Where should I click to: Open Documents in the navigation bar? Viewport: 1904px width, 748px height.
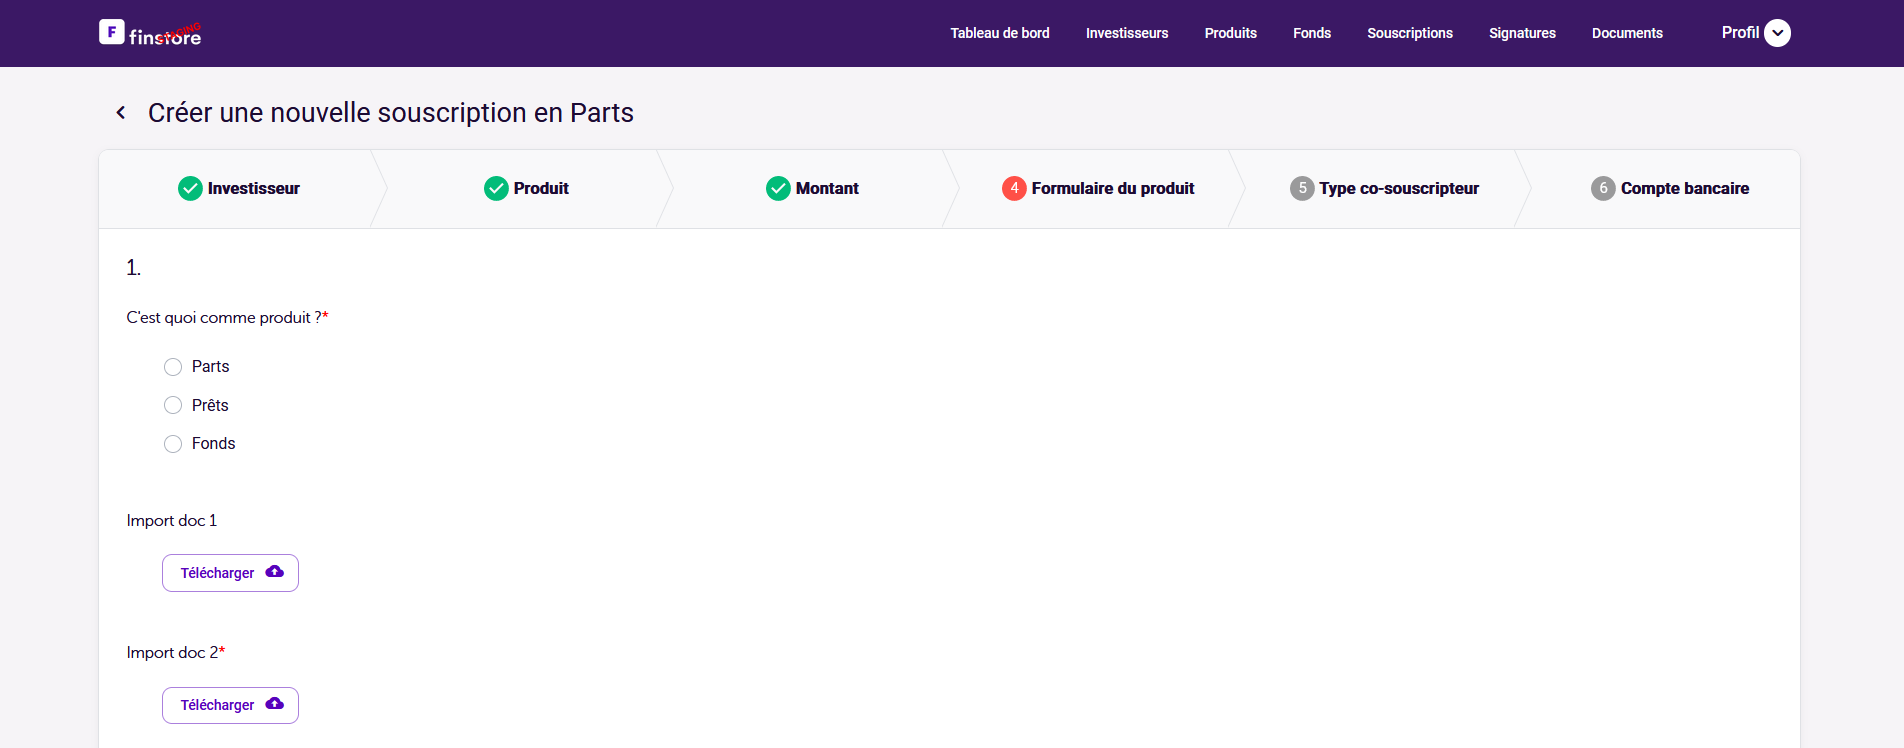[x=1627, y=33]
